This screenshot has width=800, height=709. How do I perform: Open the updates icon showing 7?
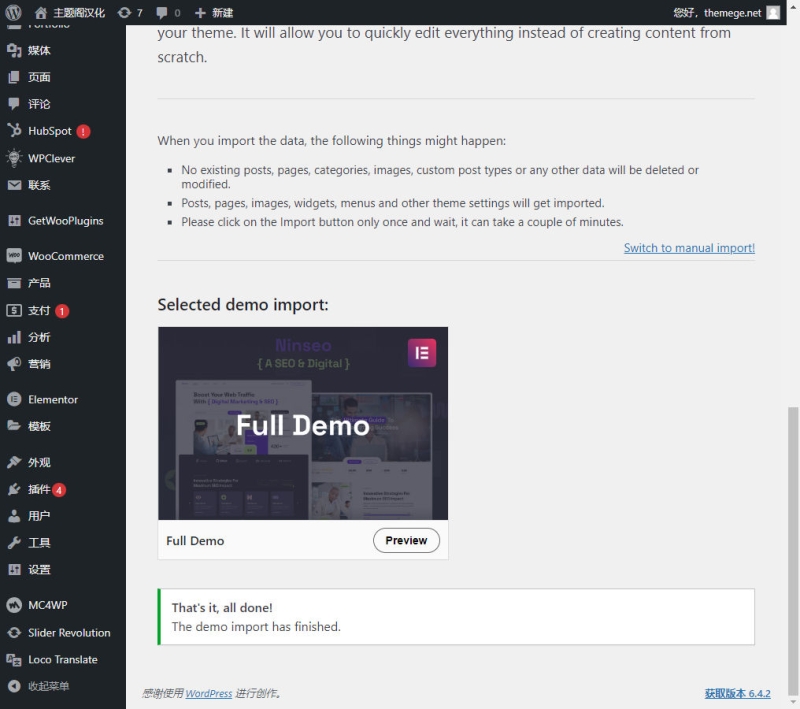(124, 13)
